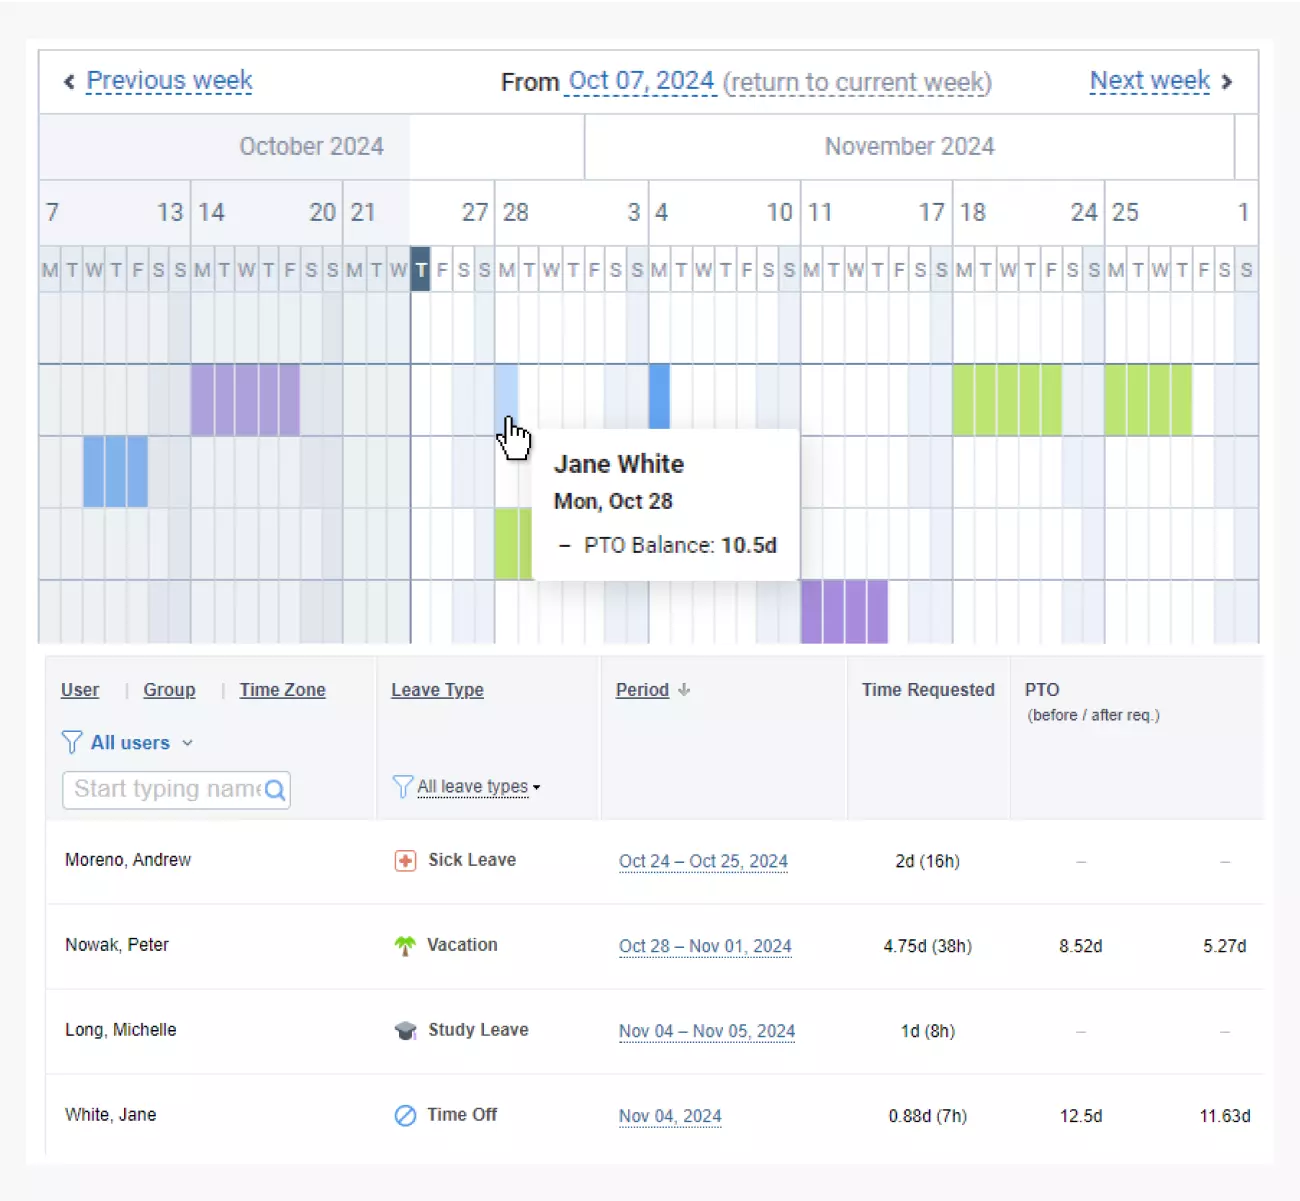This screenshot has height=1201, width=1300.
Task: Click the purple leave block in week of 11
Action: (844, 611)
